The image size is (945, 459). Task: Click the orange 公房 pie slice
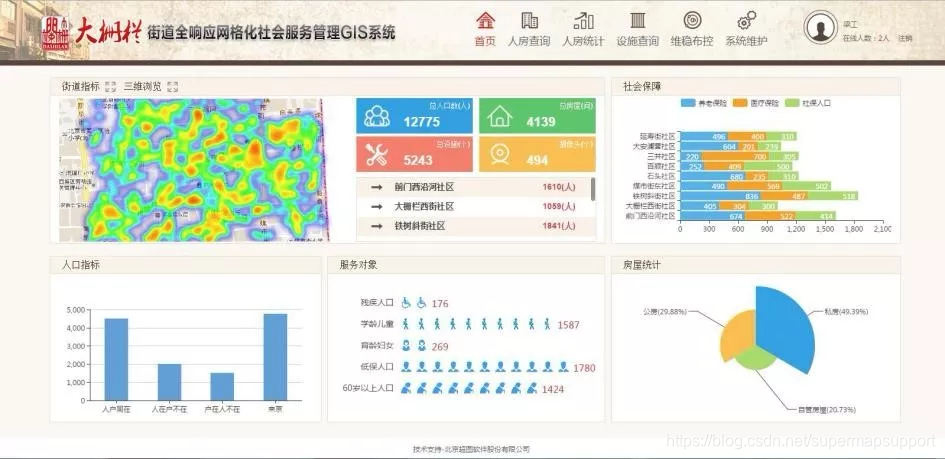point(736,336)
